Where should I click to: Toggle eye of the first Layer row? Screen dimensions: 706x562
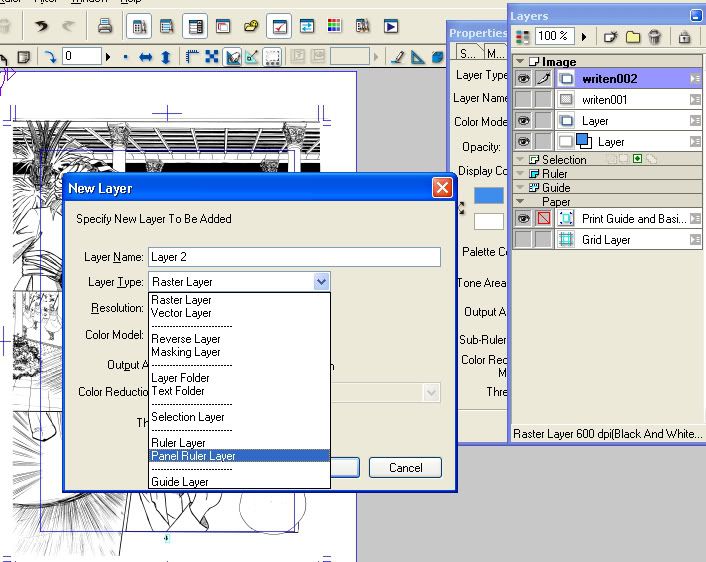(523, 121)
